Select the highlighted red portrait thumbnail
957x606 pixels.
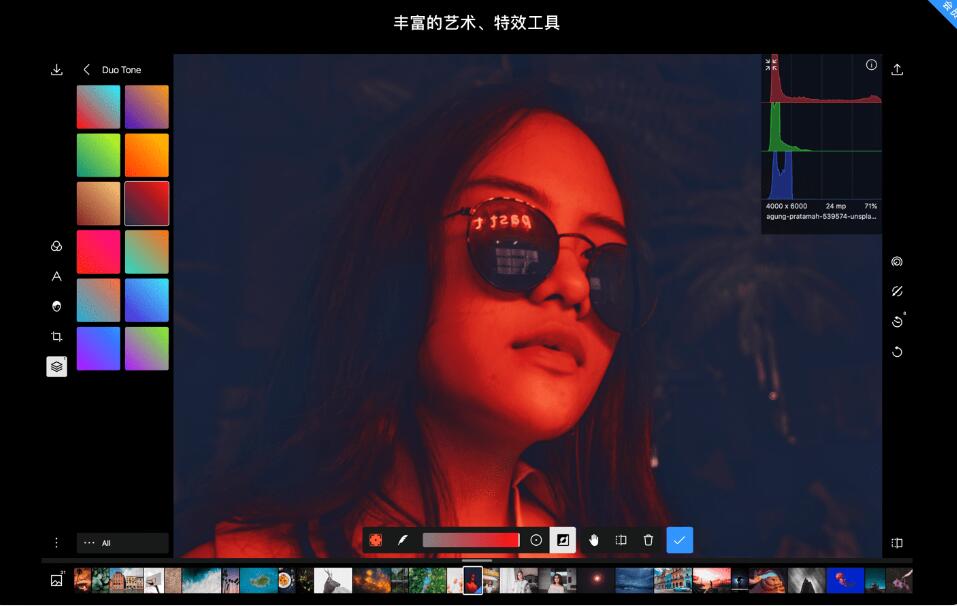point(472,580)
